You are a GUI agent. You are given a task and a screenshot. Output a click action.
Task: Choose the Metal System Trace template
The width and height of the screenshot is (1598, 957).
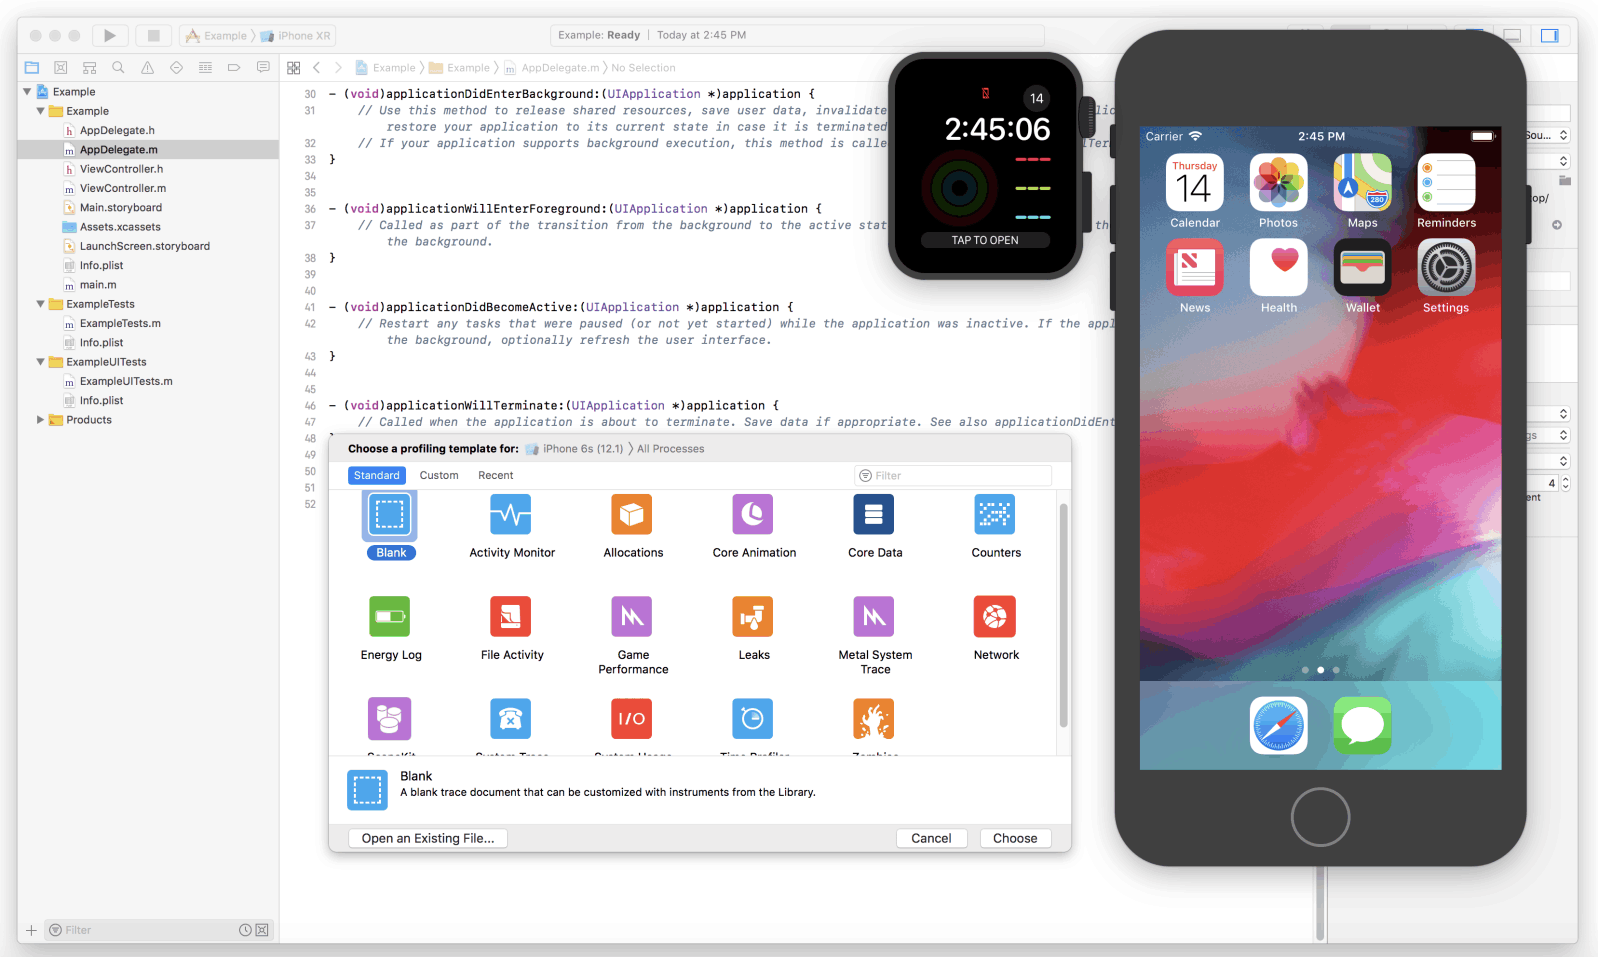(x=875, y=636)
